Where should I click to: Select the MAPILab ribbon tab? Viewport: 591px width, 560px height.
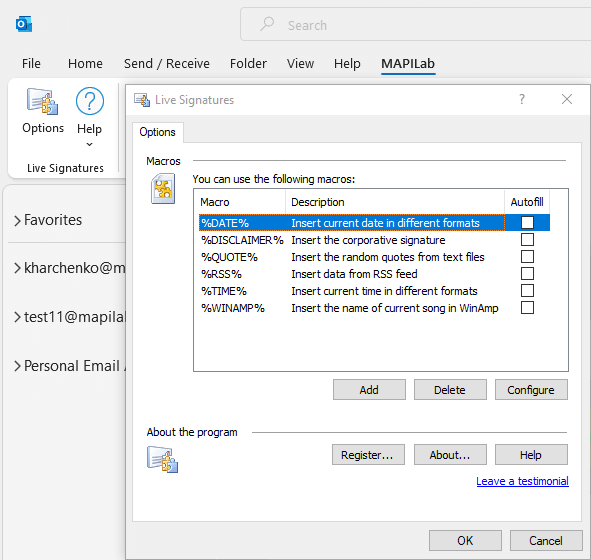(x=408, y=63)
